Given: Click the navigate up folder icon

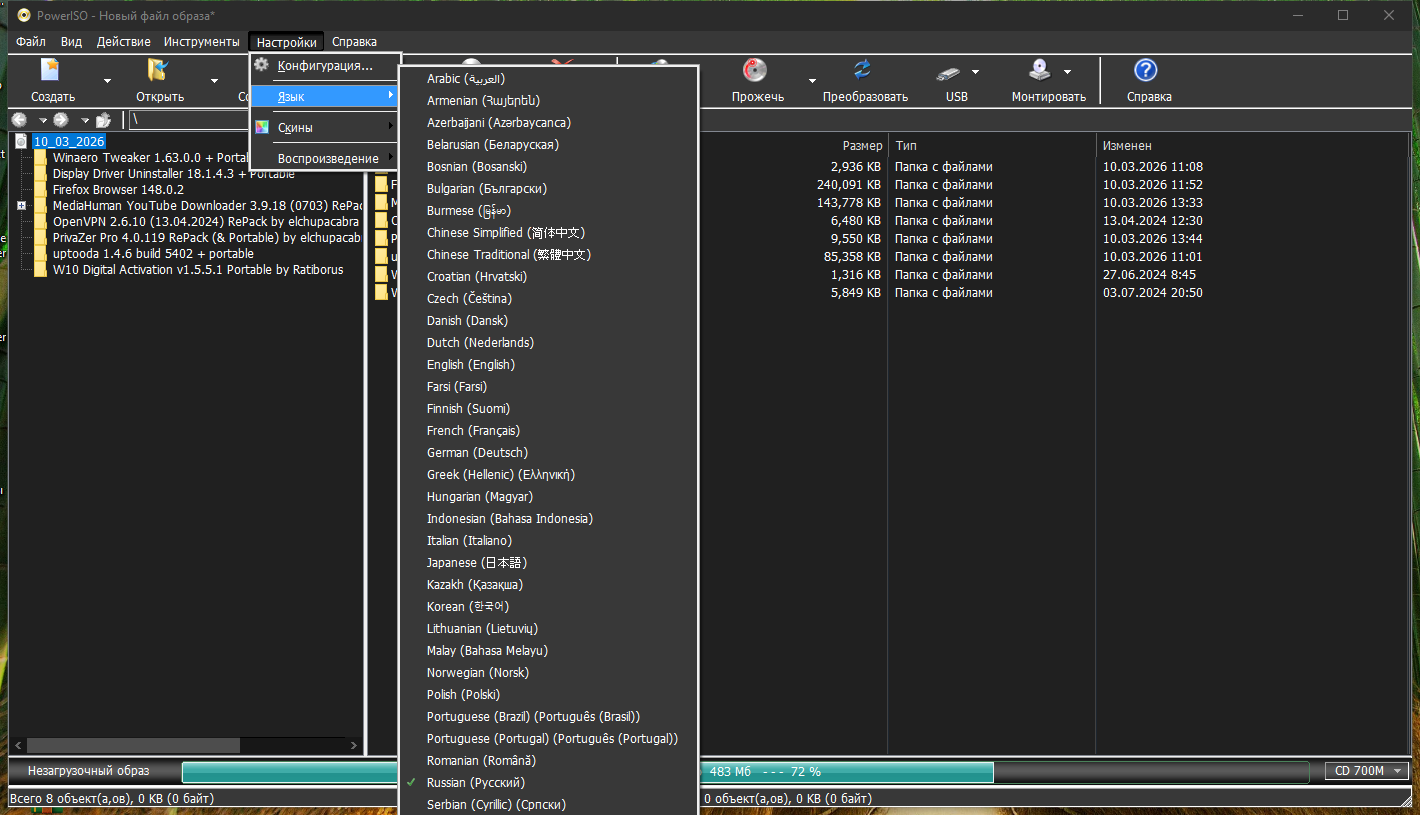Looking at the screenshot, I should click(103, 120).
